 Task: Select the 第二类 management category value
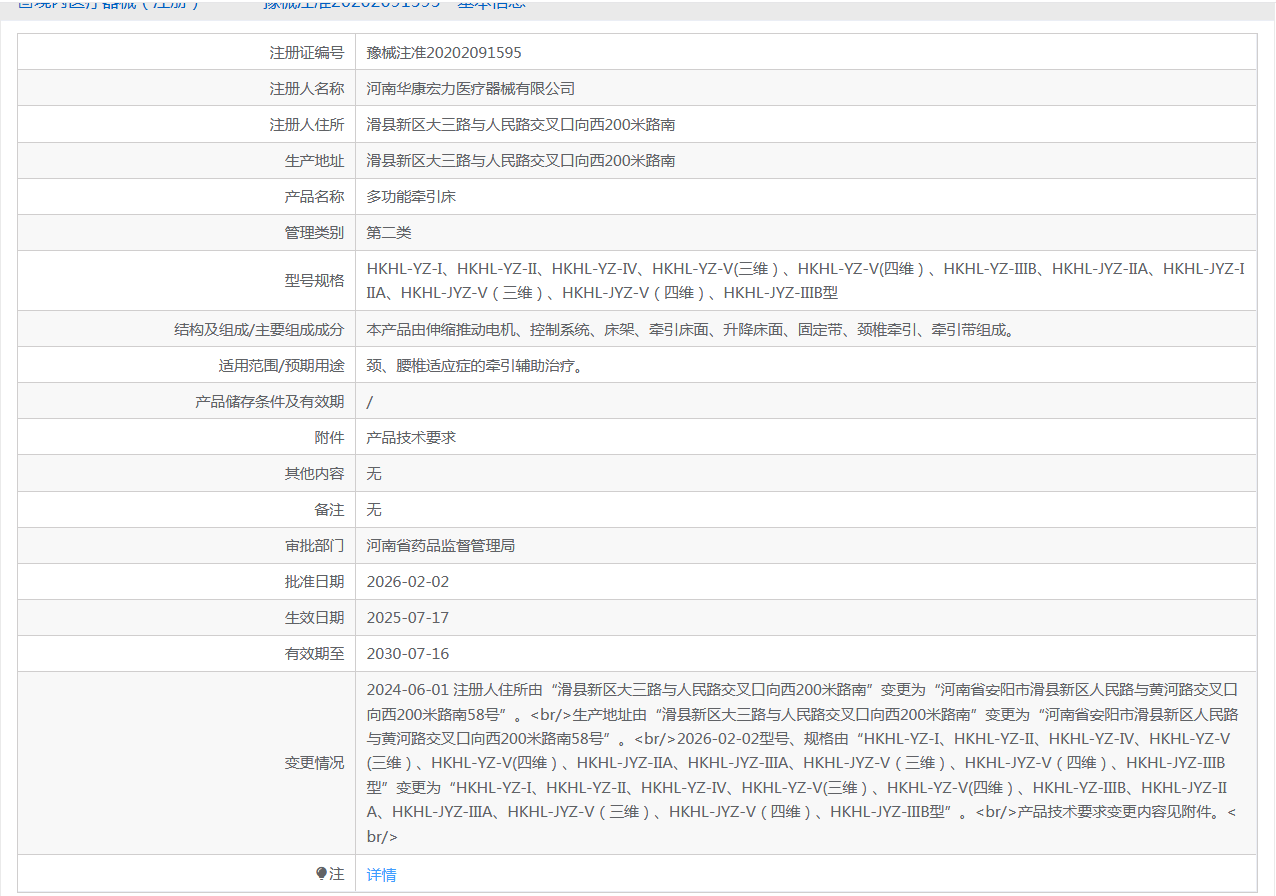(x=389, y=233)
